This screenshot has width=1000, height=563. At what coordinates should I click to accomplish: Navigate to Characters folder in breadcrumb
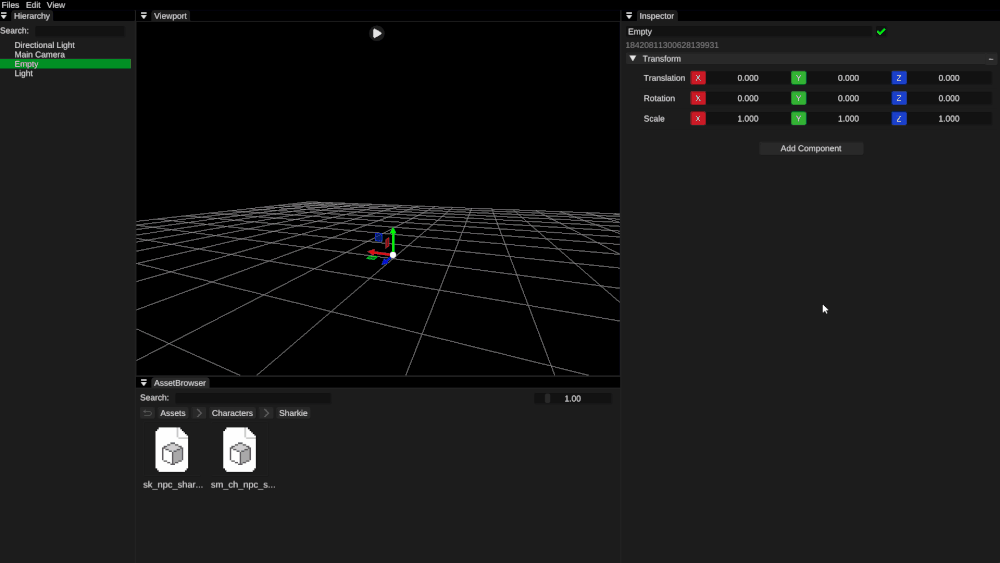[232, 413]
